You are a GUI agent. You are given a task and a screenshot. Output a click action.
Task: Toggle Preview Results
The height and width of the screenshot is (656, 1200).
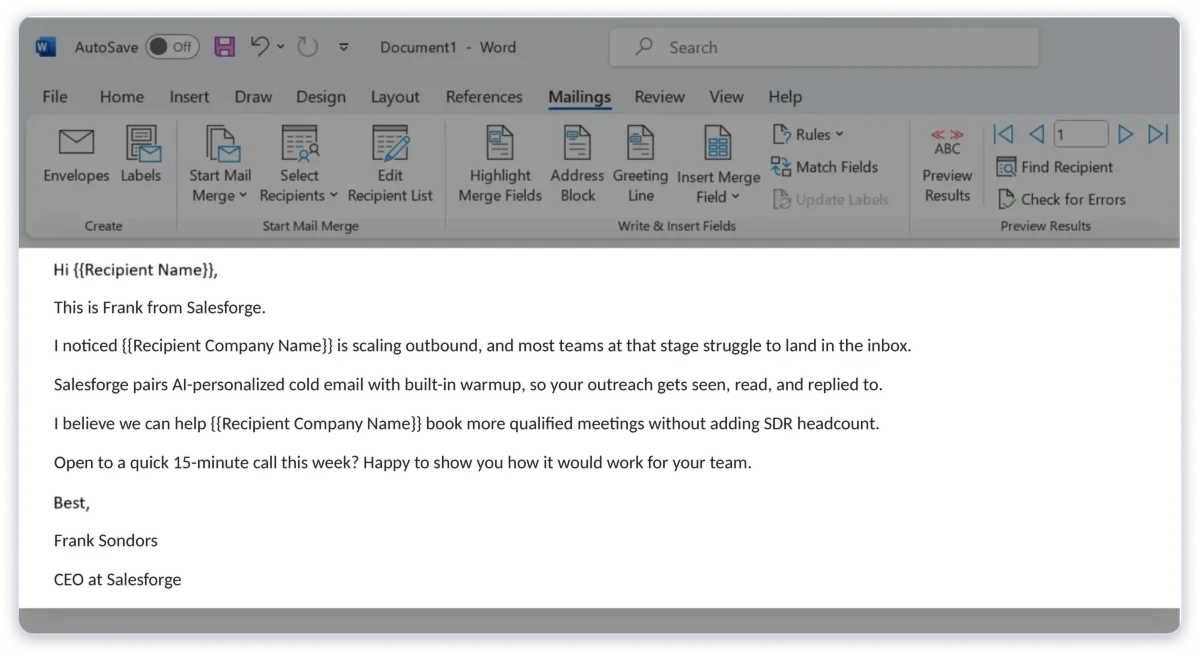tap(947, 164)
